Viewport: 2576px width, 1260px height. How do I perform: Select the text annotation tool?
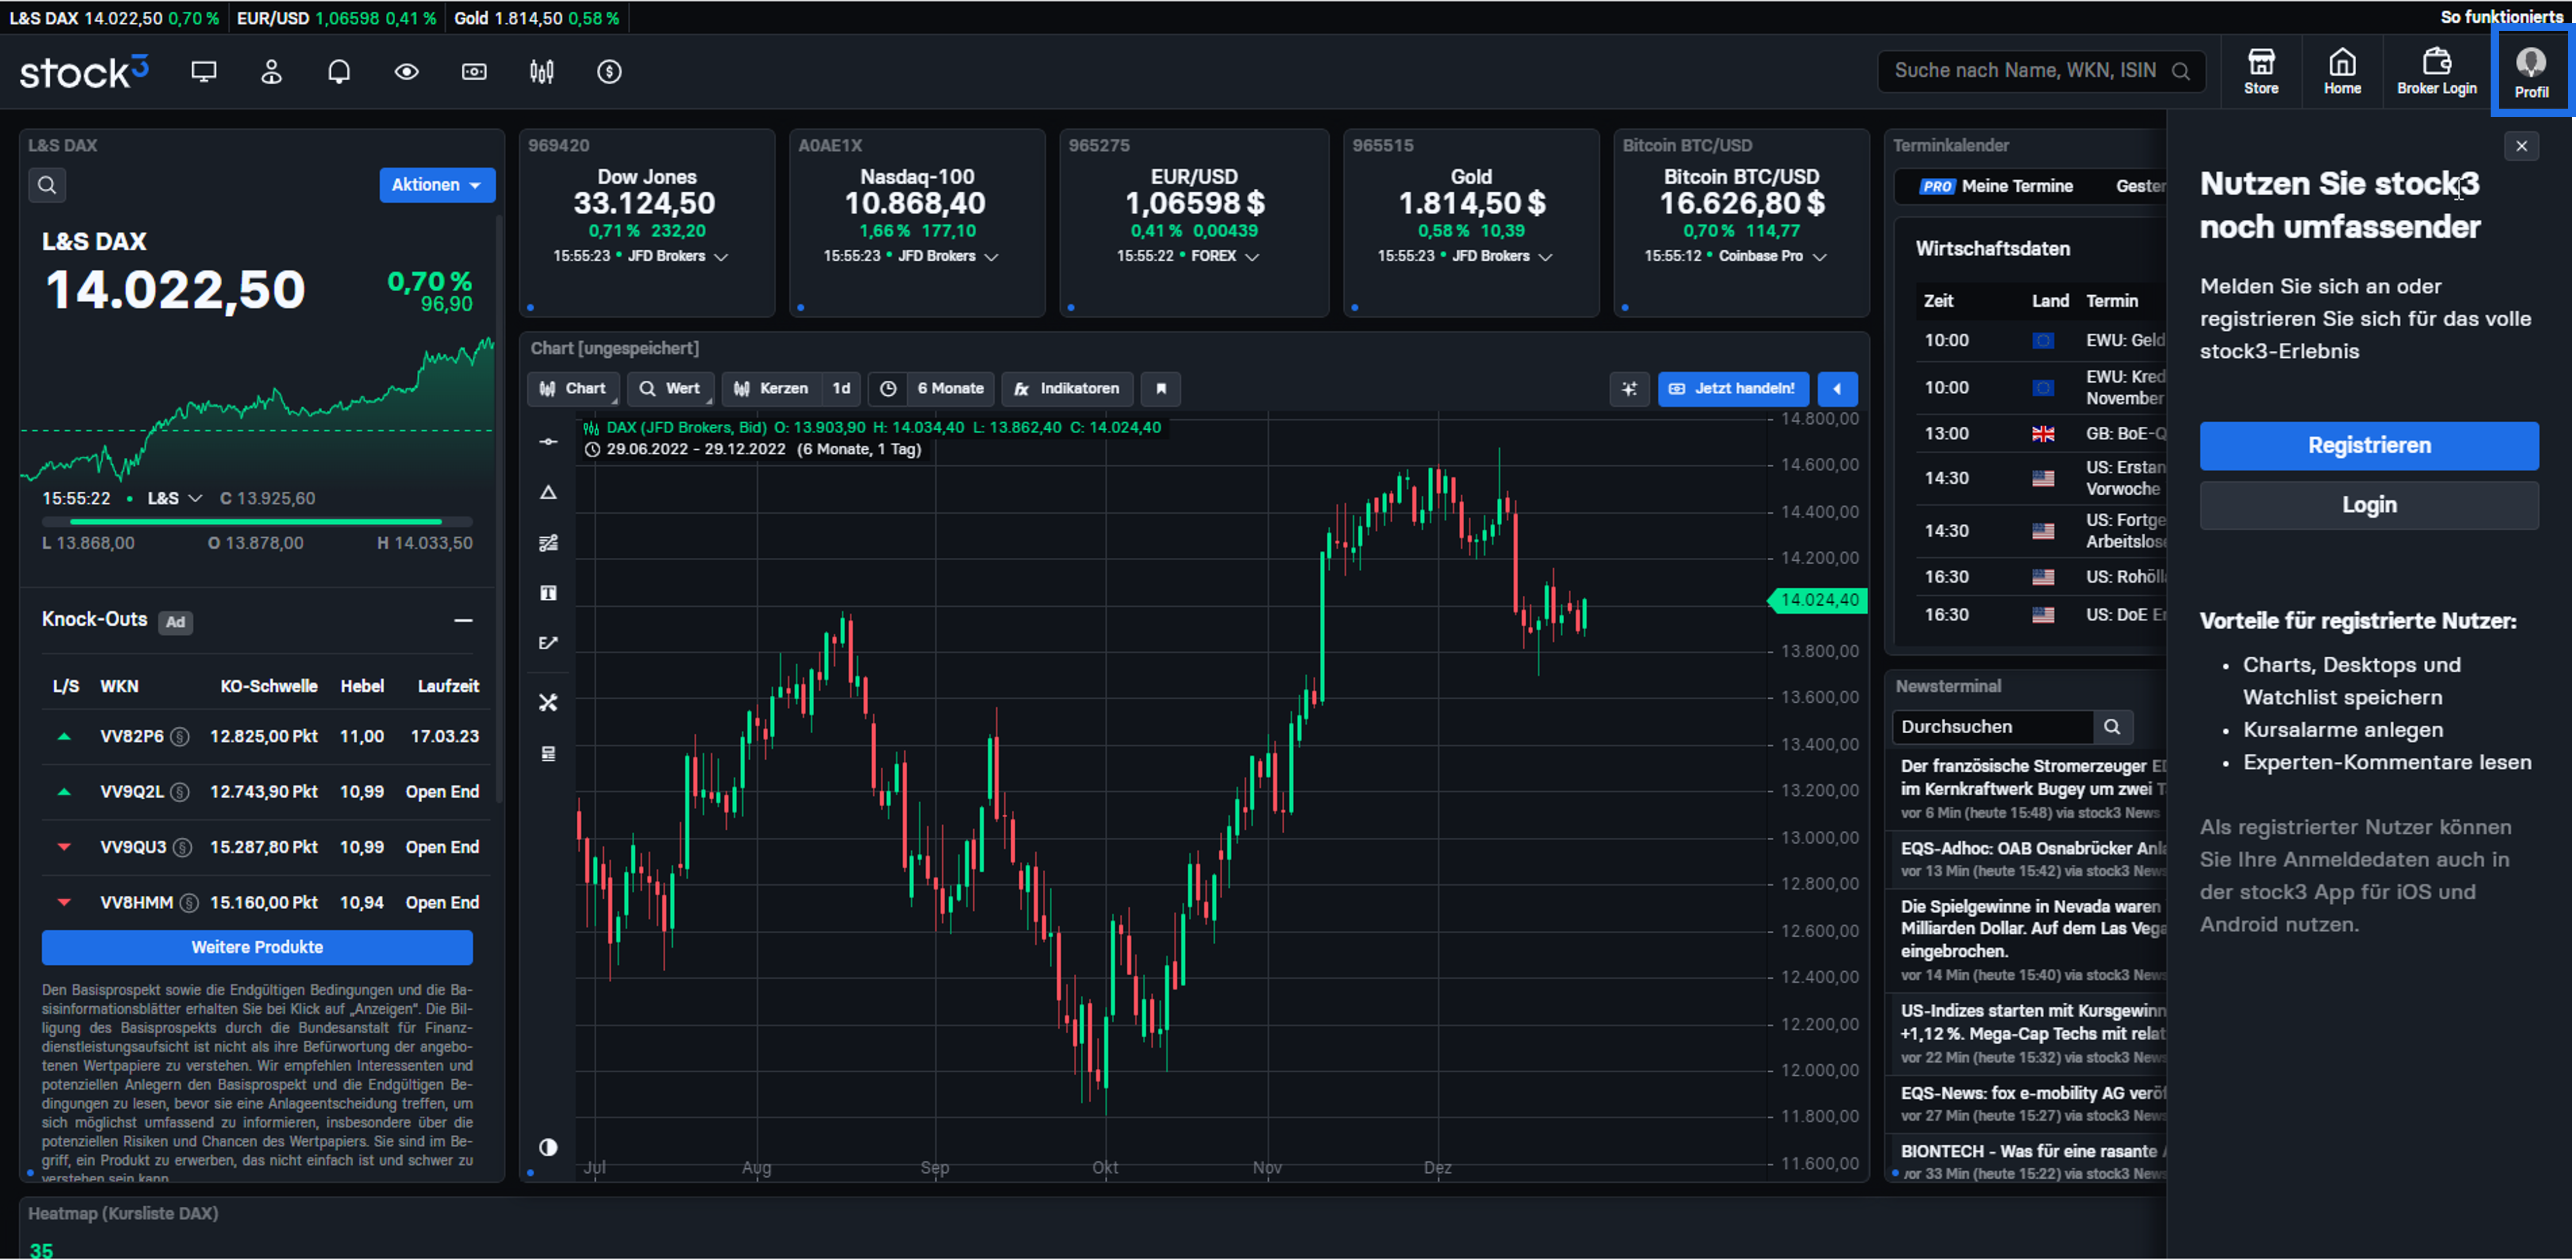[x=548, y=593]
